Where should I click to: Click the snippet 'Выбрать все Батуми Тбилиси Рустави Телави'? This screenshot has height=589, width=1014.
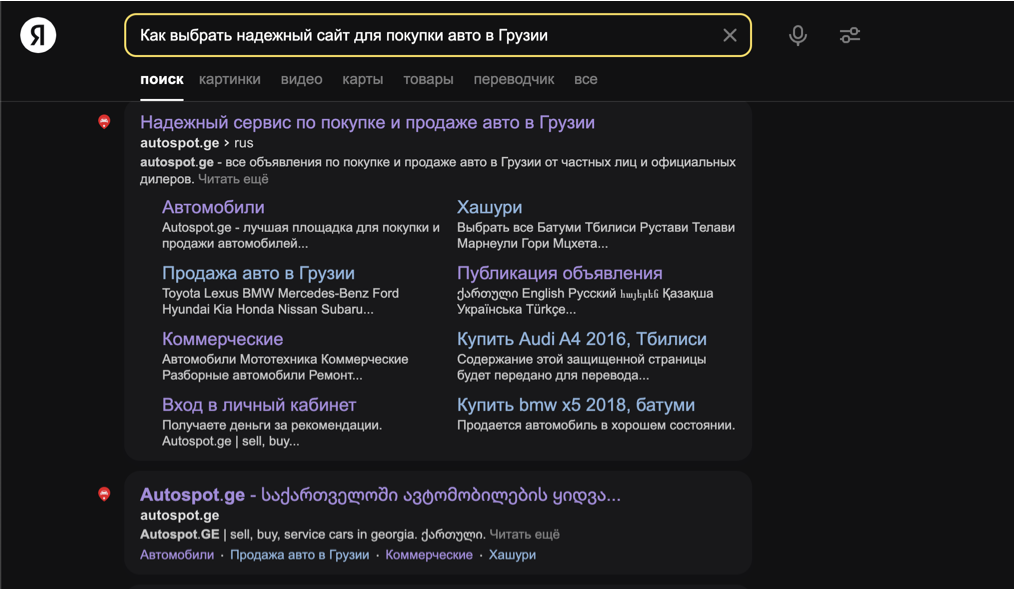coord(596,228)
